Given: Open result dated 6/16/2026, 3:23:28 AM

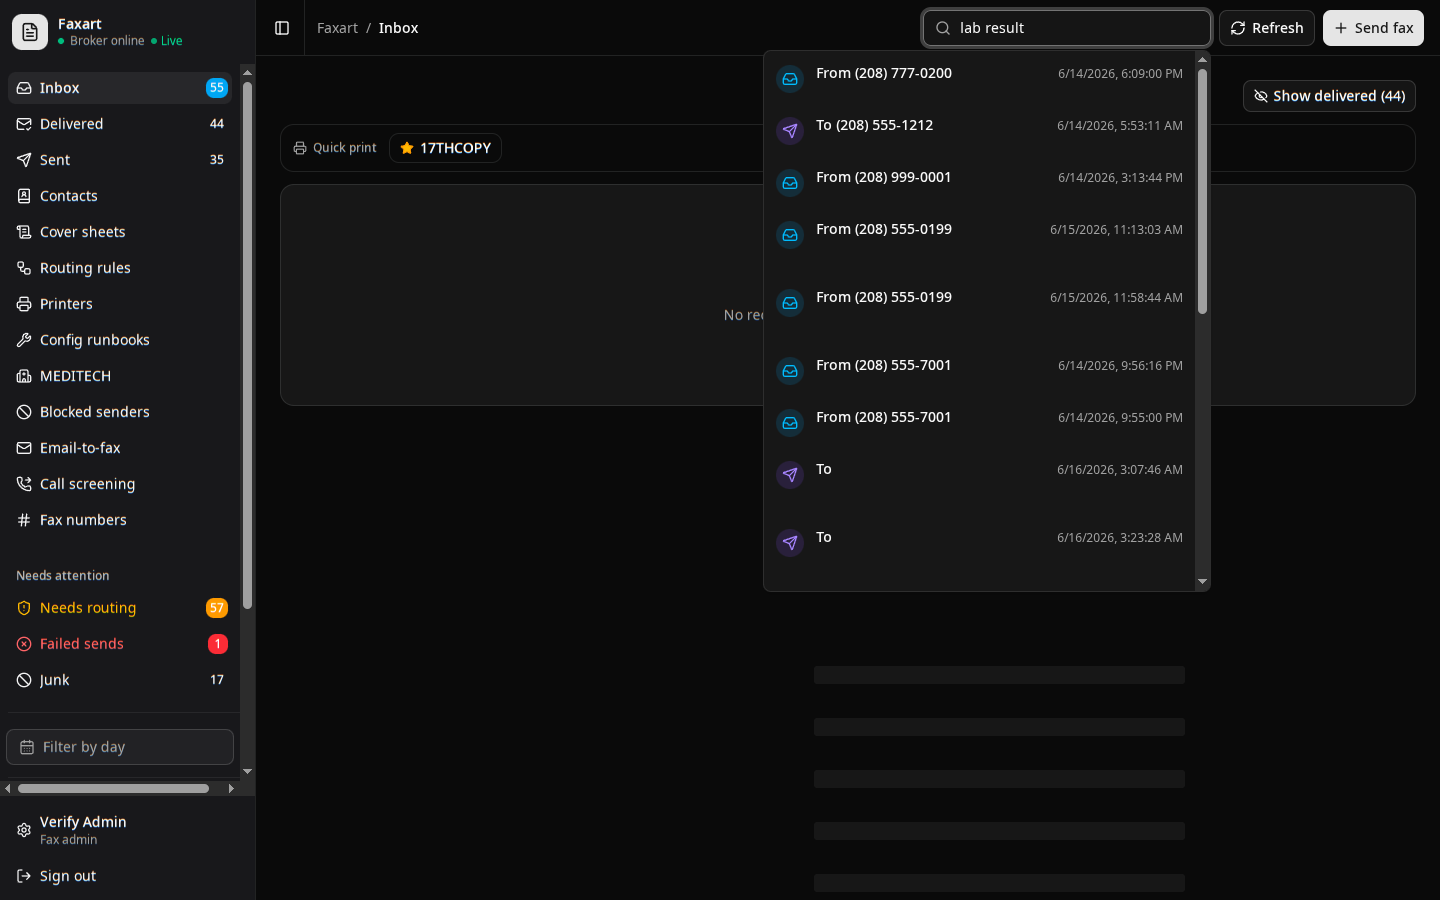Looking at the screenshot, I should pyautogui.click(x=979, y=551).
